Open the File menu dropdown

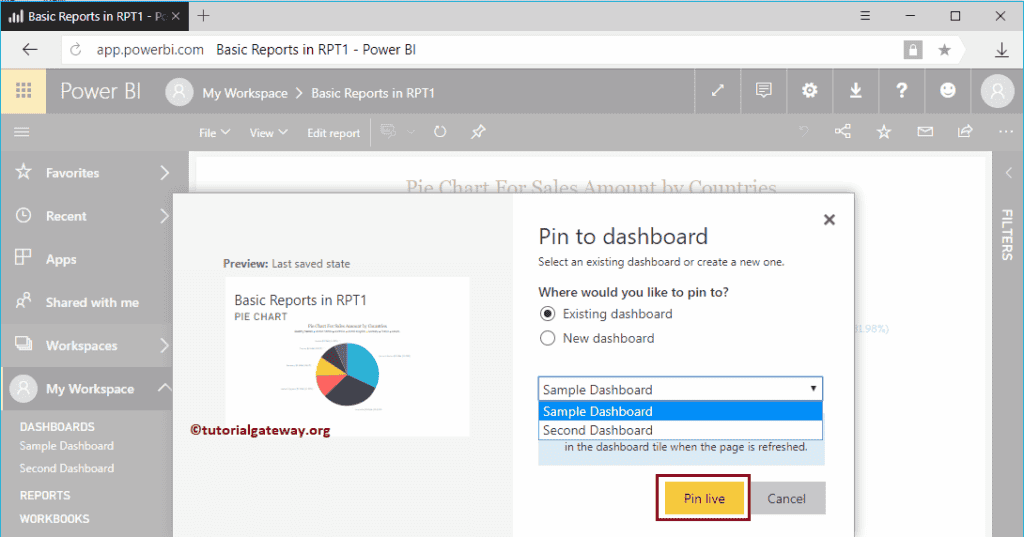(x=214, y=133)
